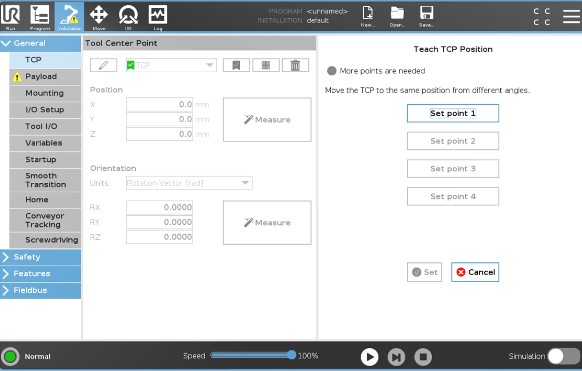Delete TCP with trash icon

pyautogui.click(x=295, y=65)
